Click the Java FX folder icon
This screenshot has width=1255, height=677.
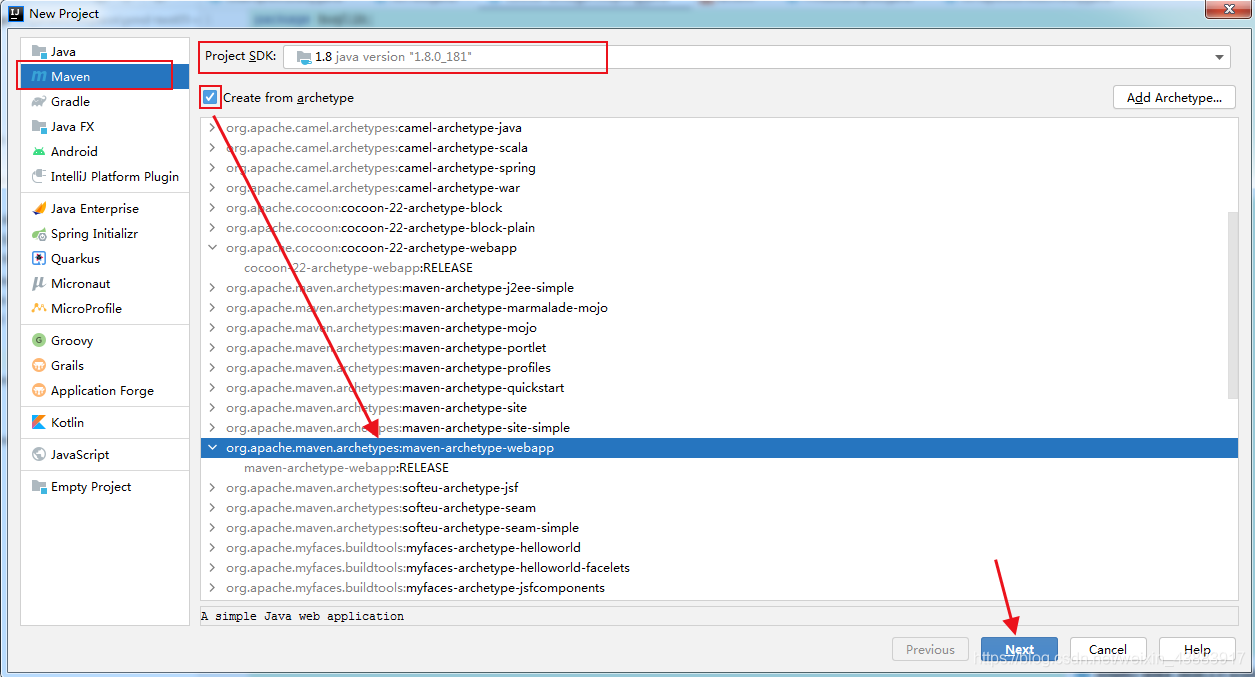(x=39, y=126)
